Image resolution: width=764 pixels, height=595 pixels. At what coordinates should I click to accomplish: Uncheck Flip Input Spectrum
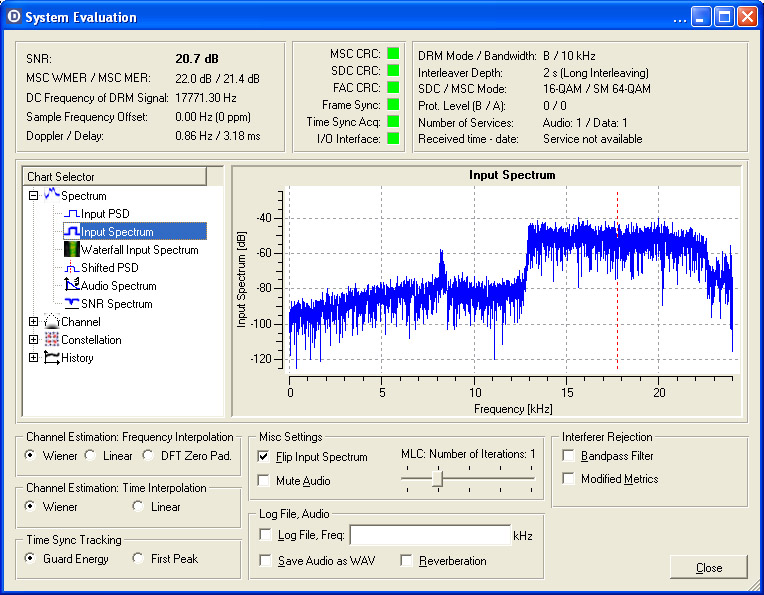tap(264, 457)
